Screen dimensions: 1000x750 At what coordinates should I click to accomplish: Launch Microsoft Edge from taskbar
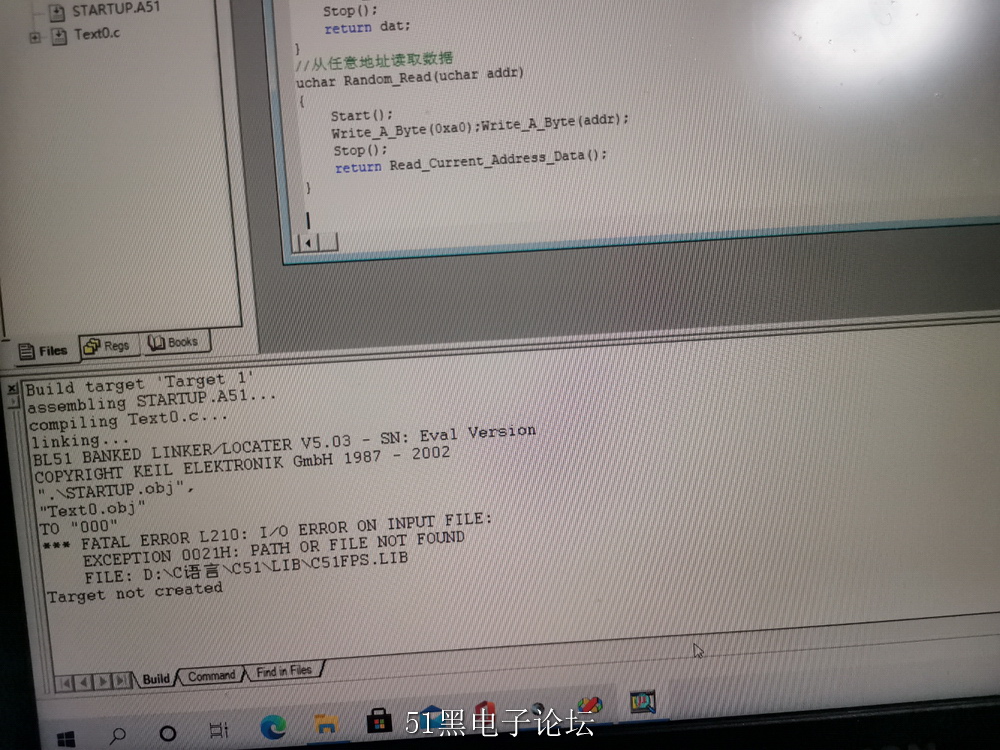274,727
